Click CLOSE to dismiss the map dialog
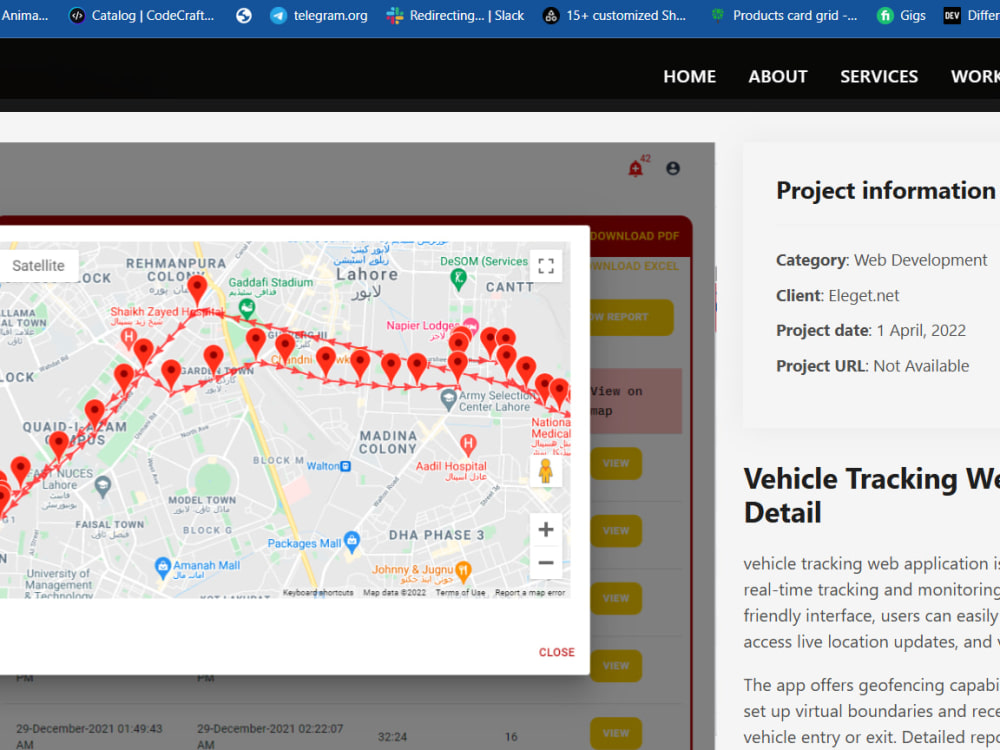This screenshot has width=1000, height=750. (x=557, y=652)
